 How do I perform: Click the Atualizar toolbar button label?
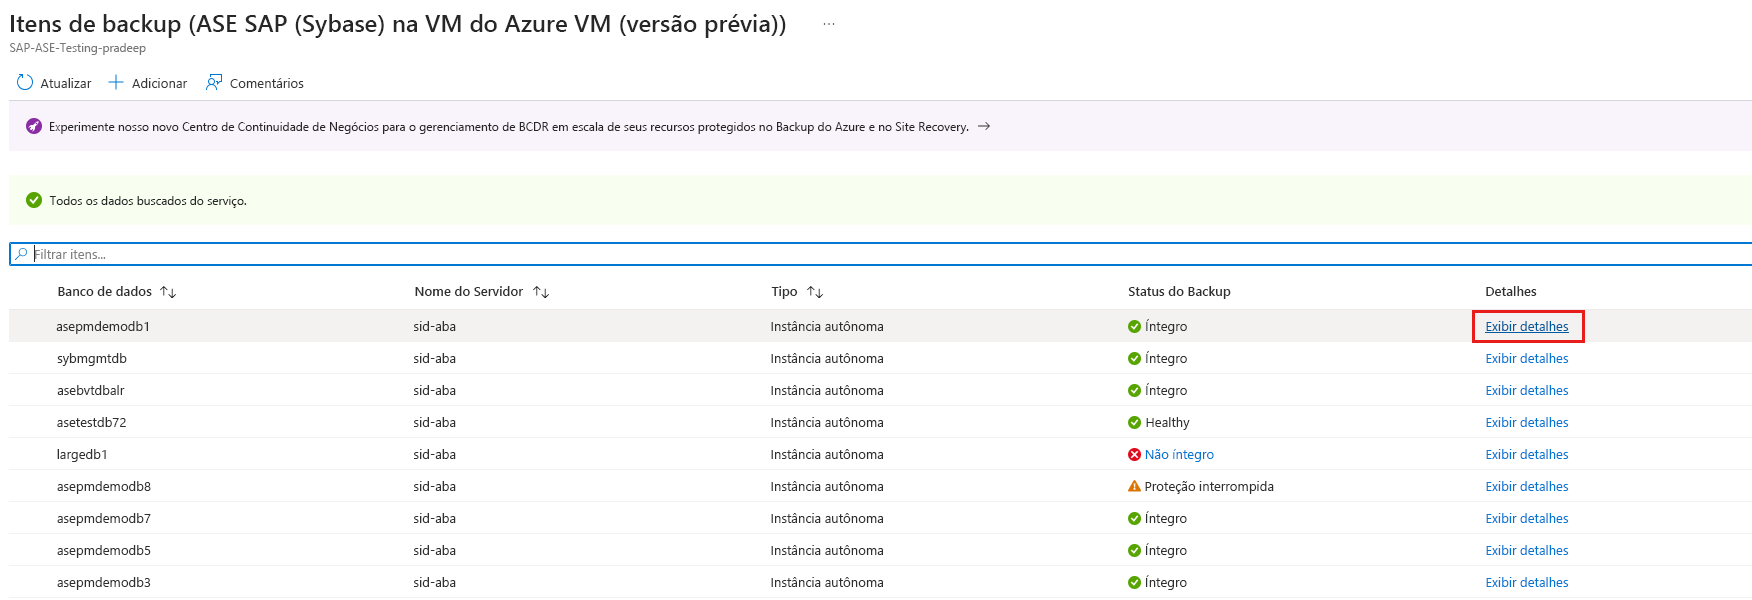pos(66,83)
